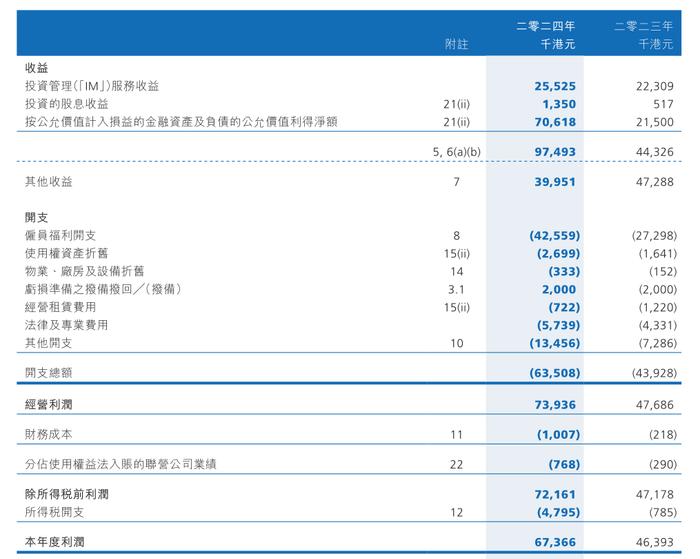Click the 2023 pre-tax profit 47,178
This screenshot has height=559, width=700.
point(654,494)
